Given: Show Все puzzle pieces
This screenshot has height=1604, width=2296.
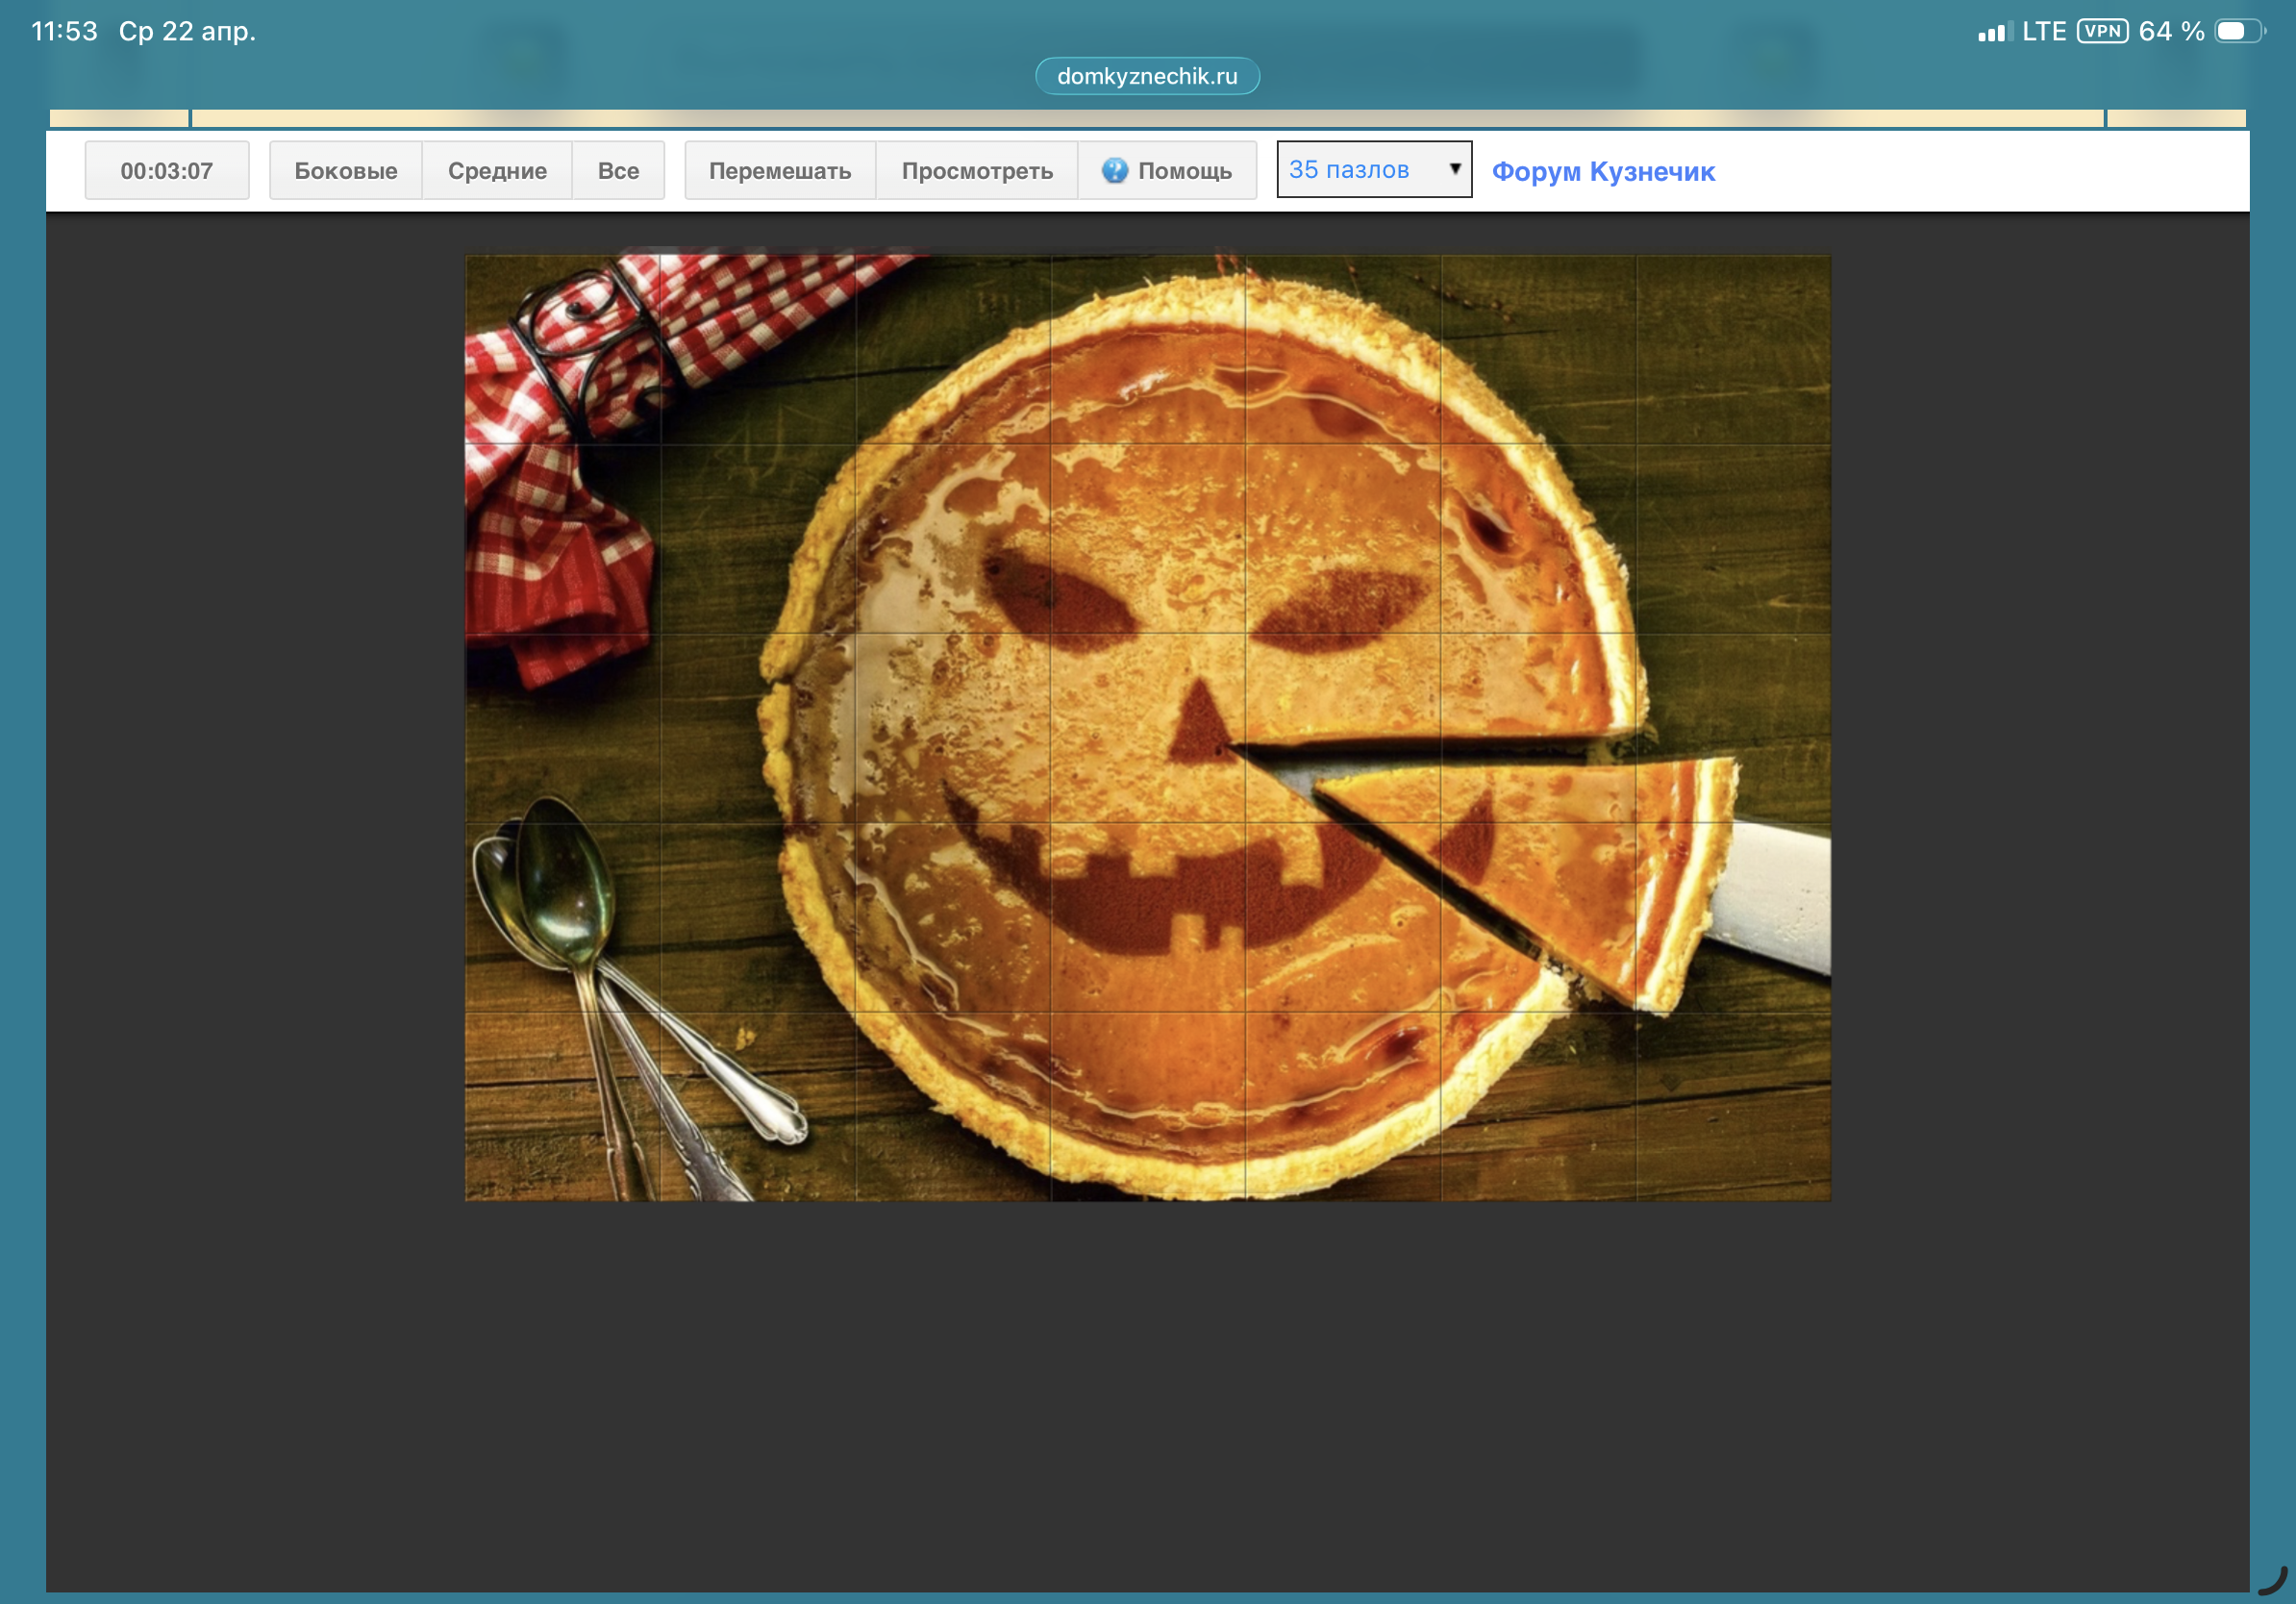Looking at the screenshot, I should click(618, 171).
